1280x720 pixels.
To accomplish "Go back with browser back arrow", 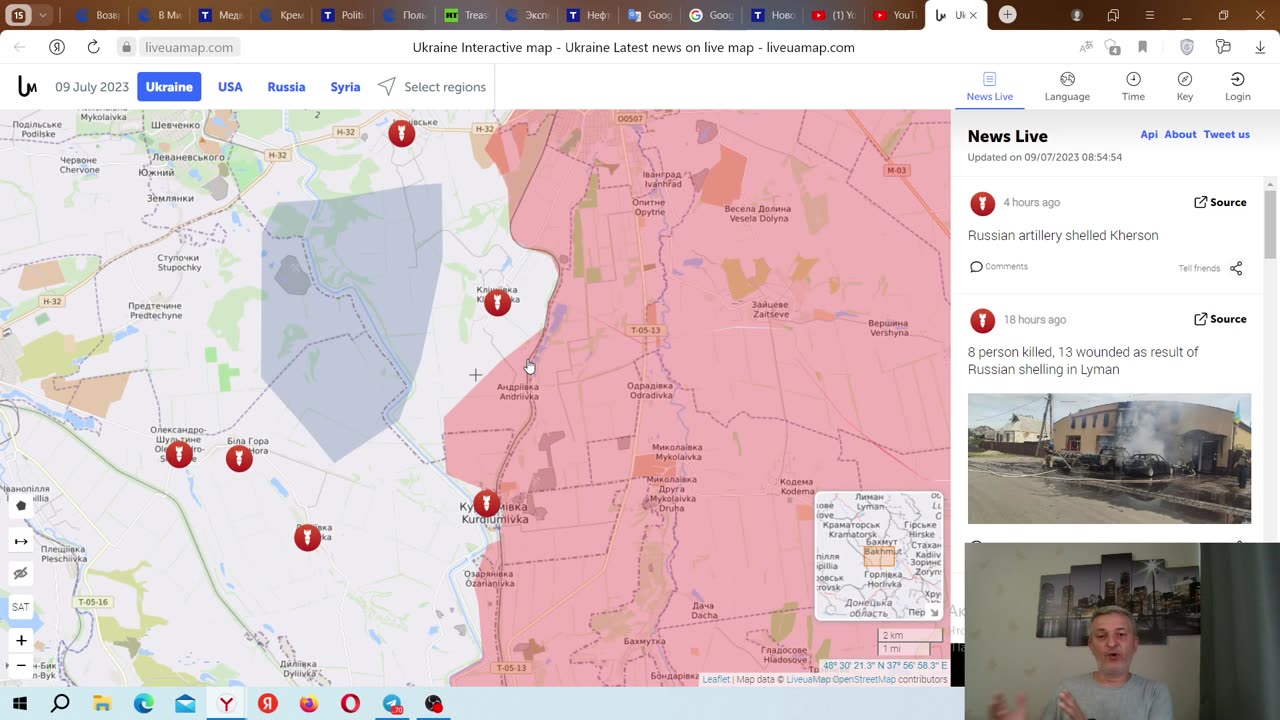I will tap(20, 47).
